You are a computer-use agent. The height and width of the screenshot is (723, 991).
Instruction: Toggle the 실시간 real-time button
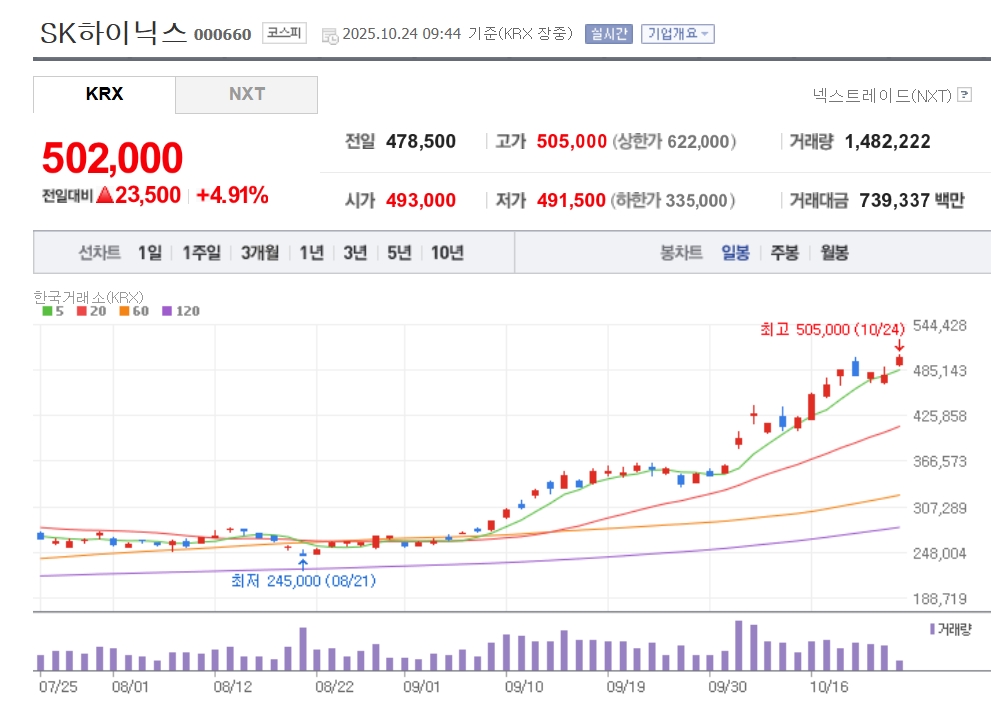608,34
